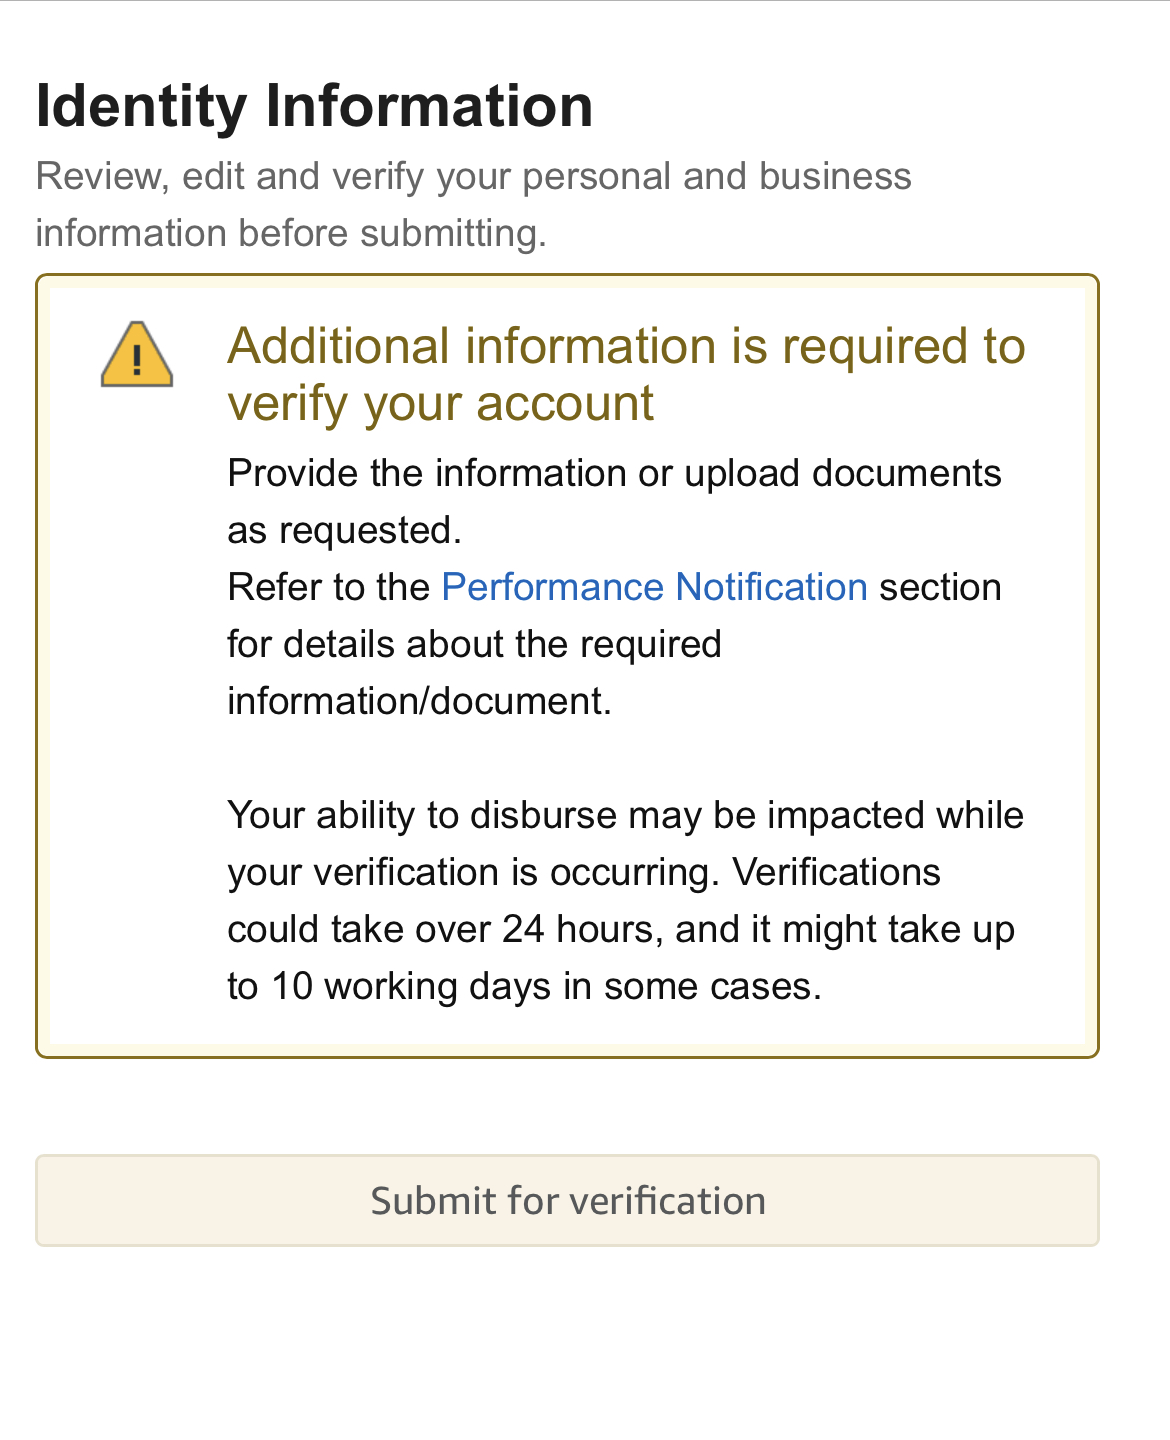Click the Identity Information heading
1170x1440 pixels.
314,106
